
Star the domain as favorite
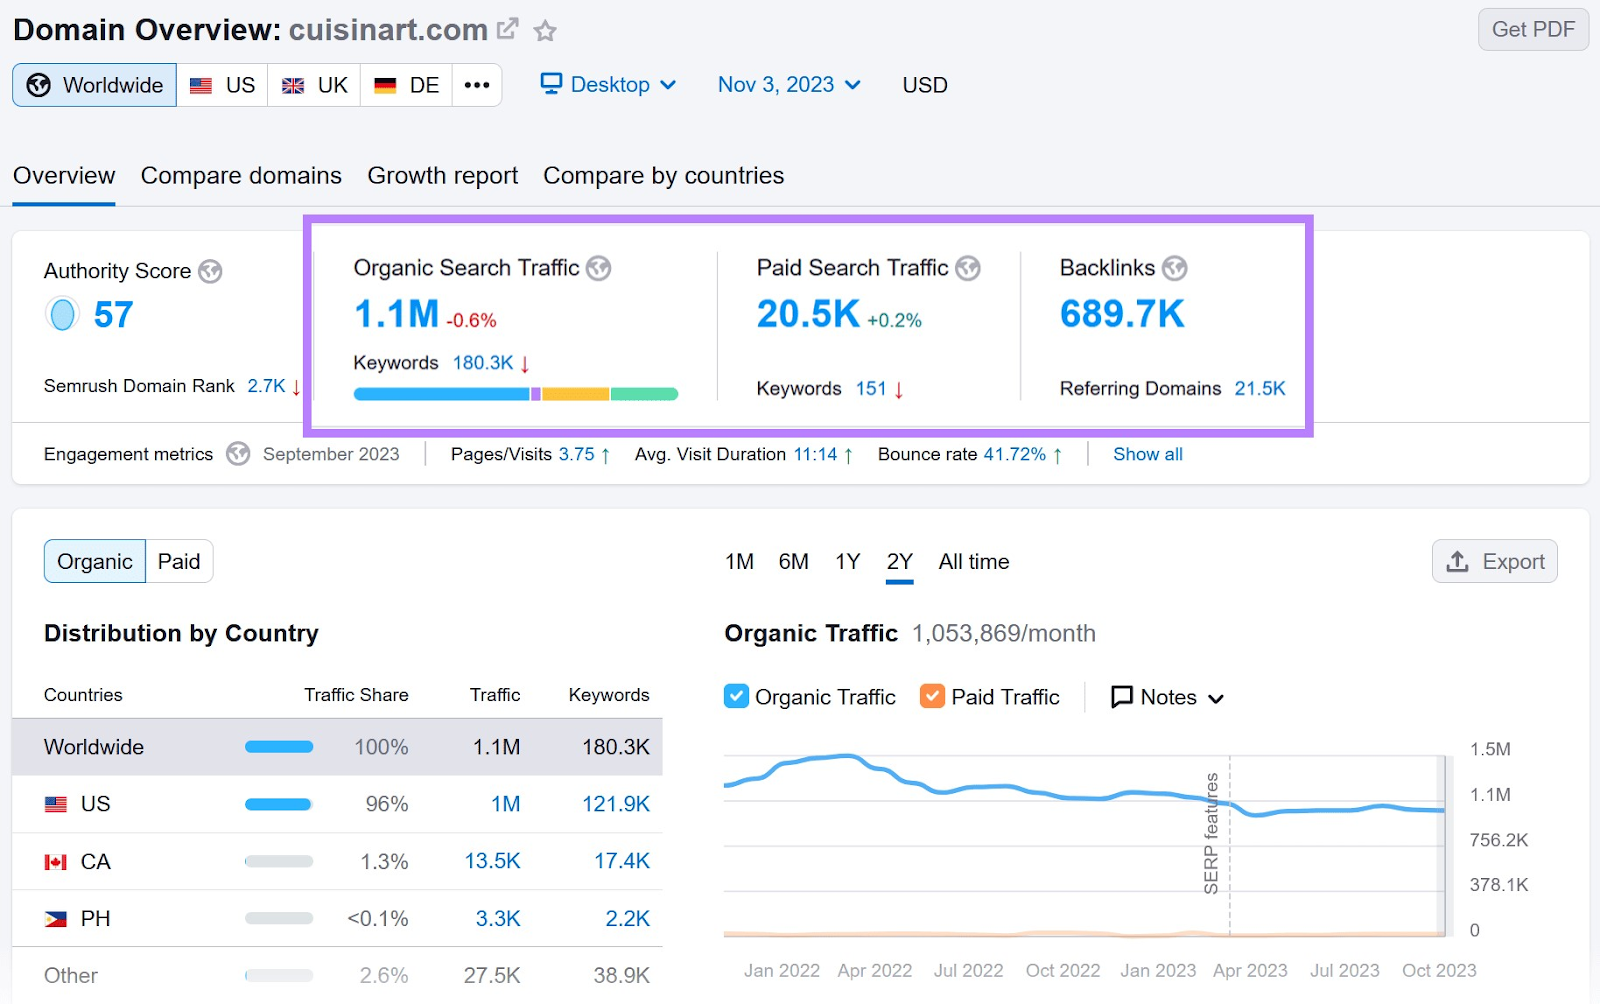pos(545,31)
